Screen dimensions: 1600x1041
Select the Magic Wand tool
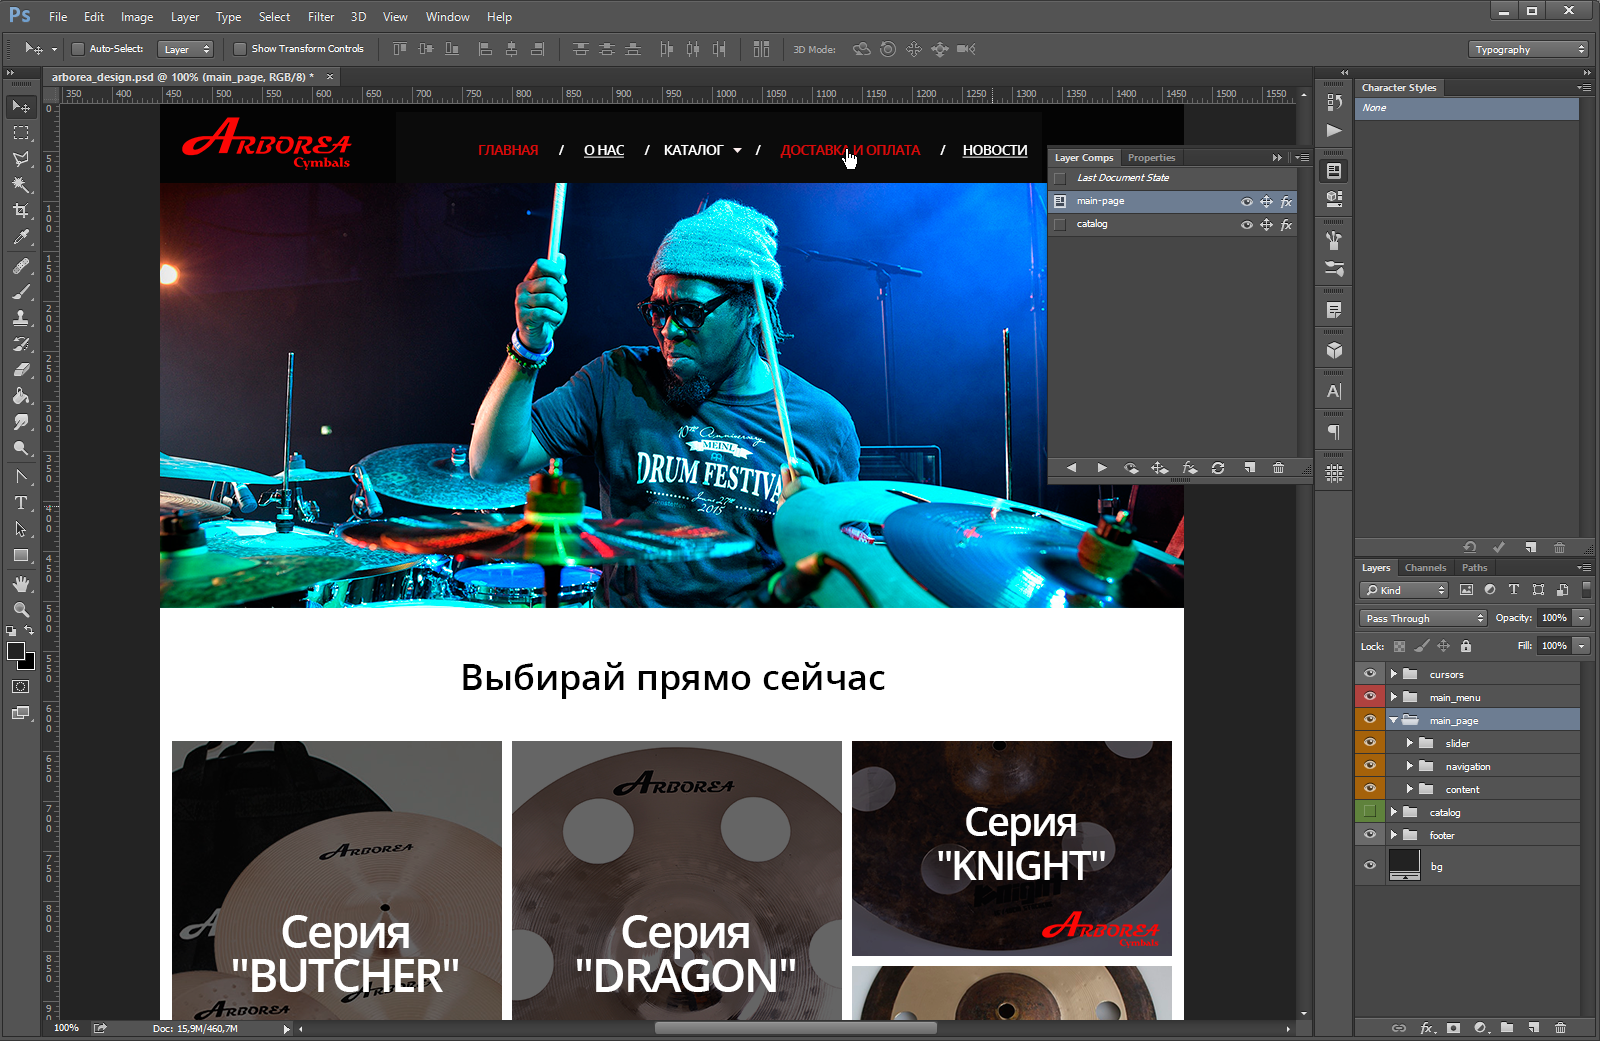point(21,184)
